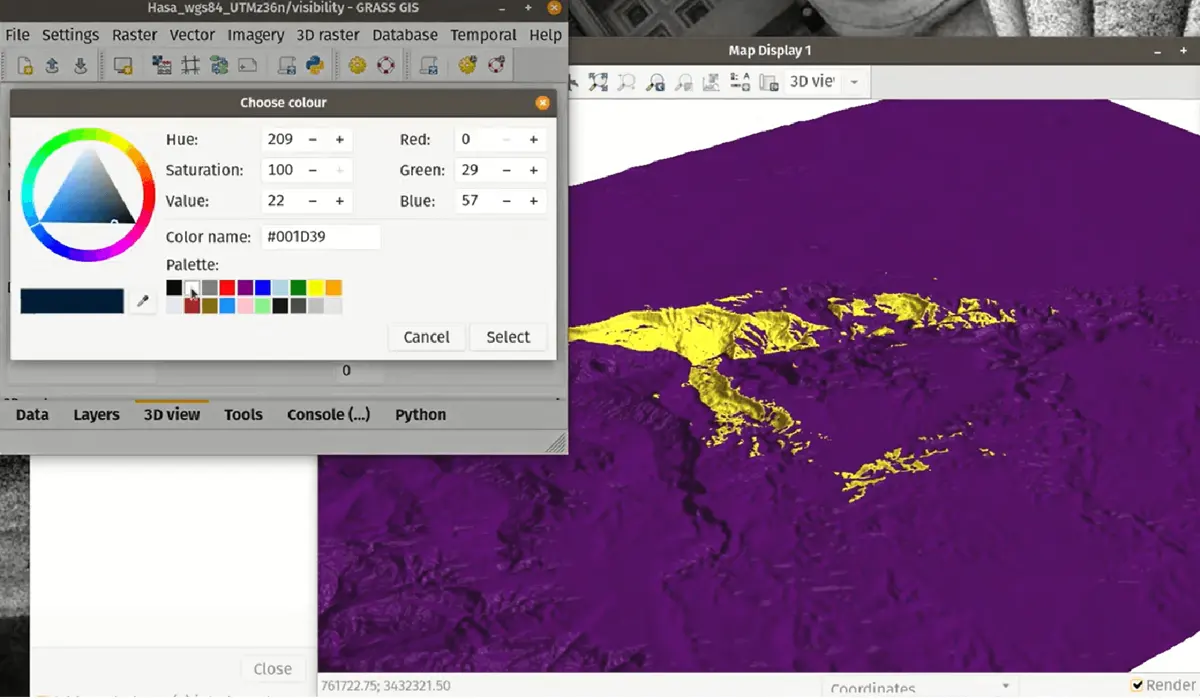Viewport: 1200px width, 699px height.
Task: Click the Hue value field
Action: pyautogui.click(x=280, y=140)
